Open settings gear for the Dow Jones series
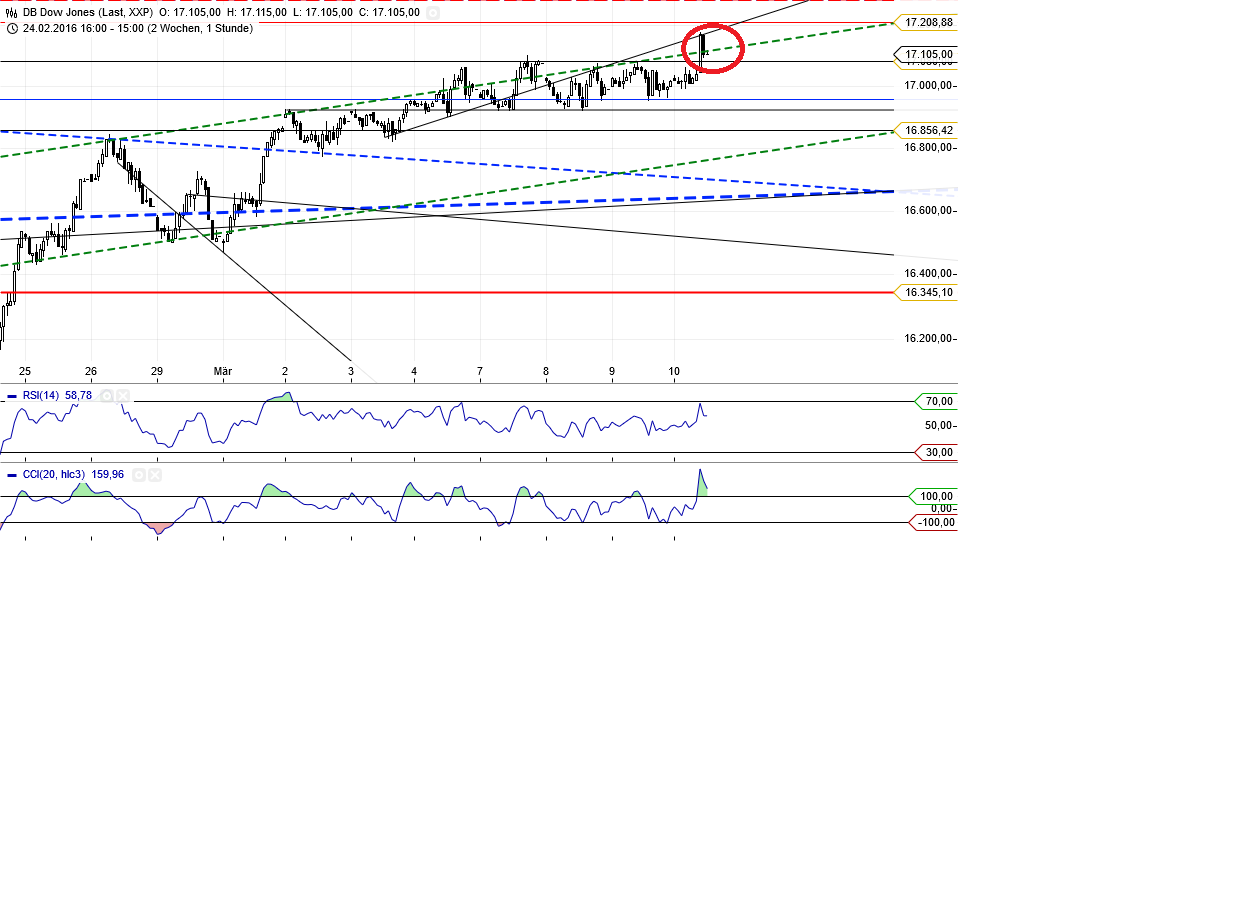Viewport: 1234px width, 905px height. point(432,13)
